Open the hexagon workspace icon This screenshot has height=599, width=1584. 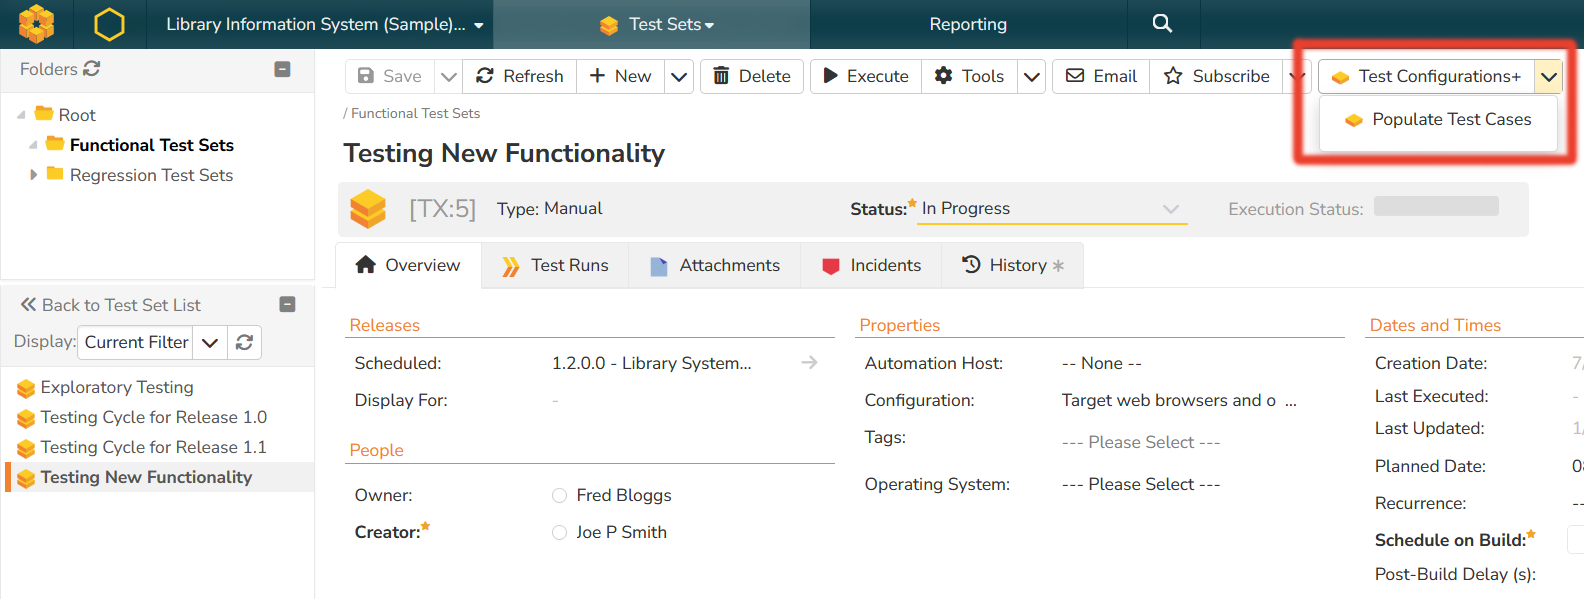click(109, 24)
